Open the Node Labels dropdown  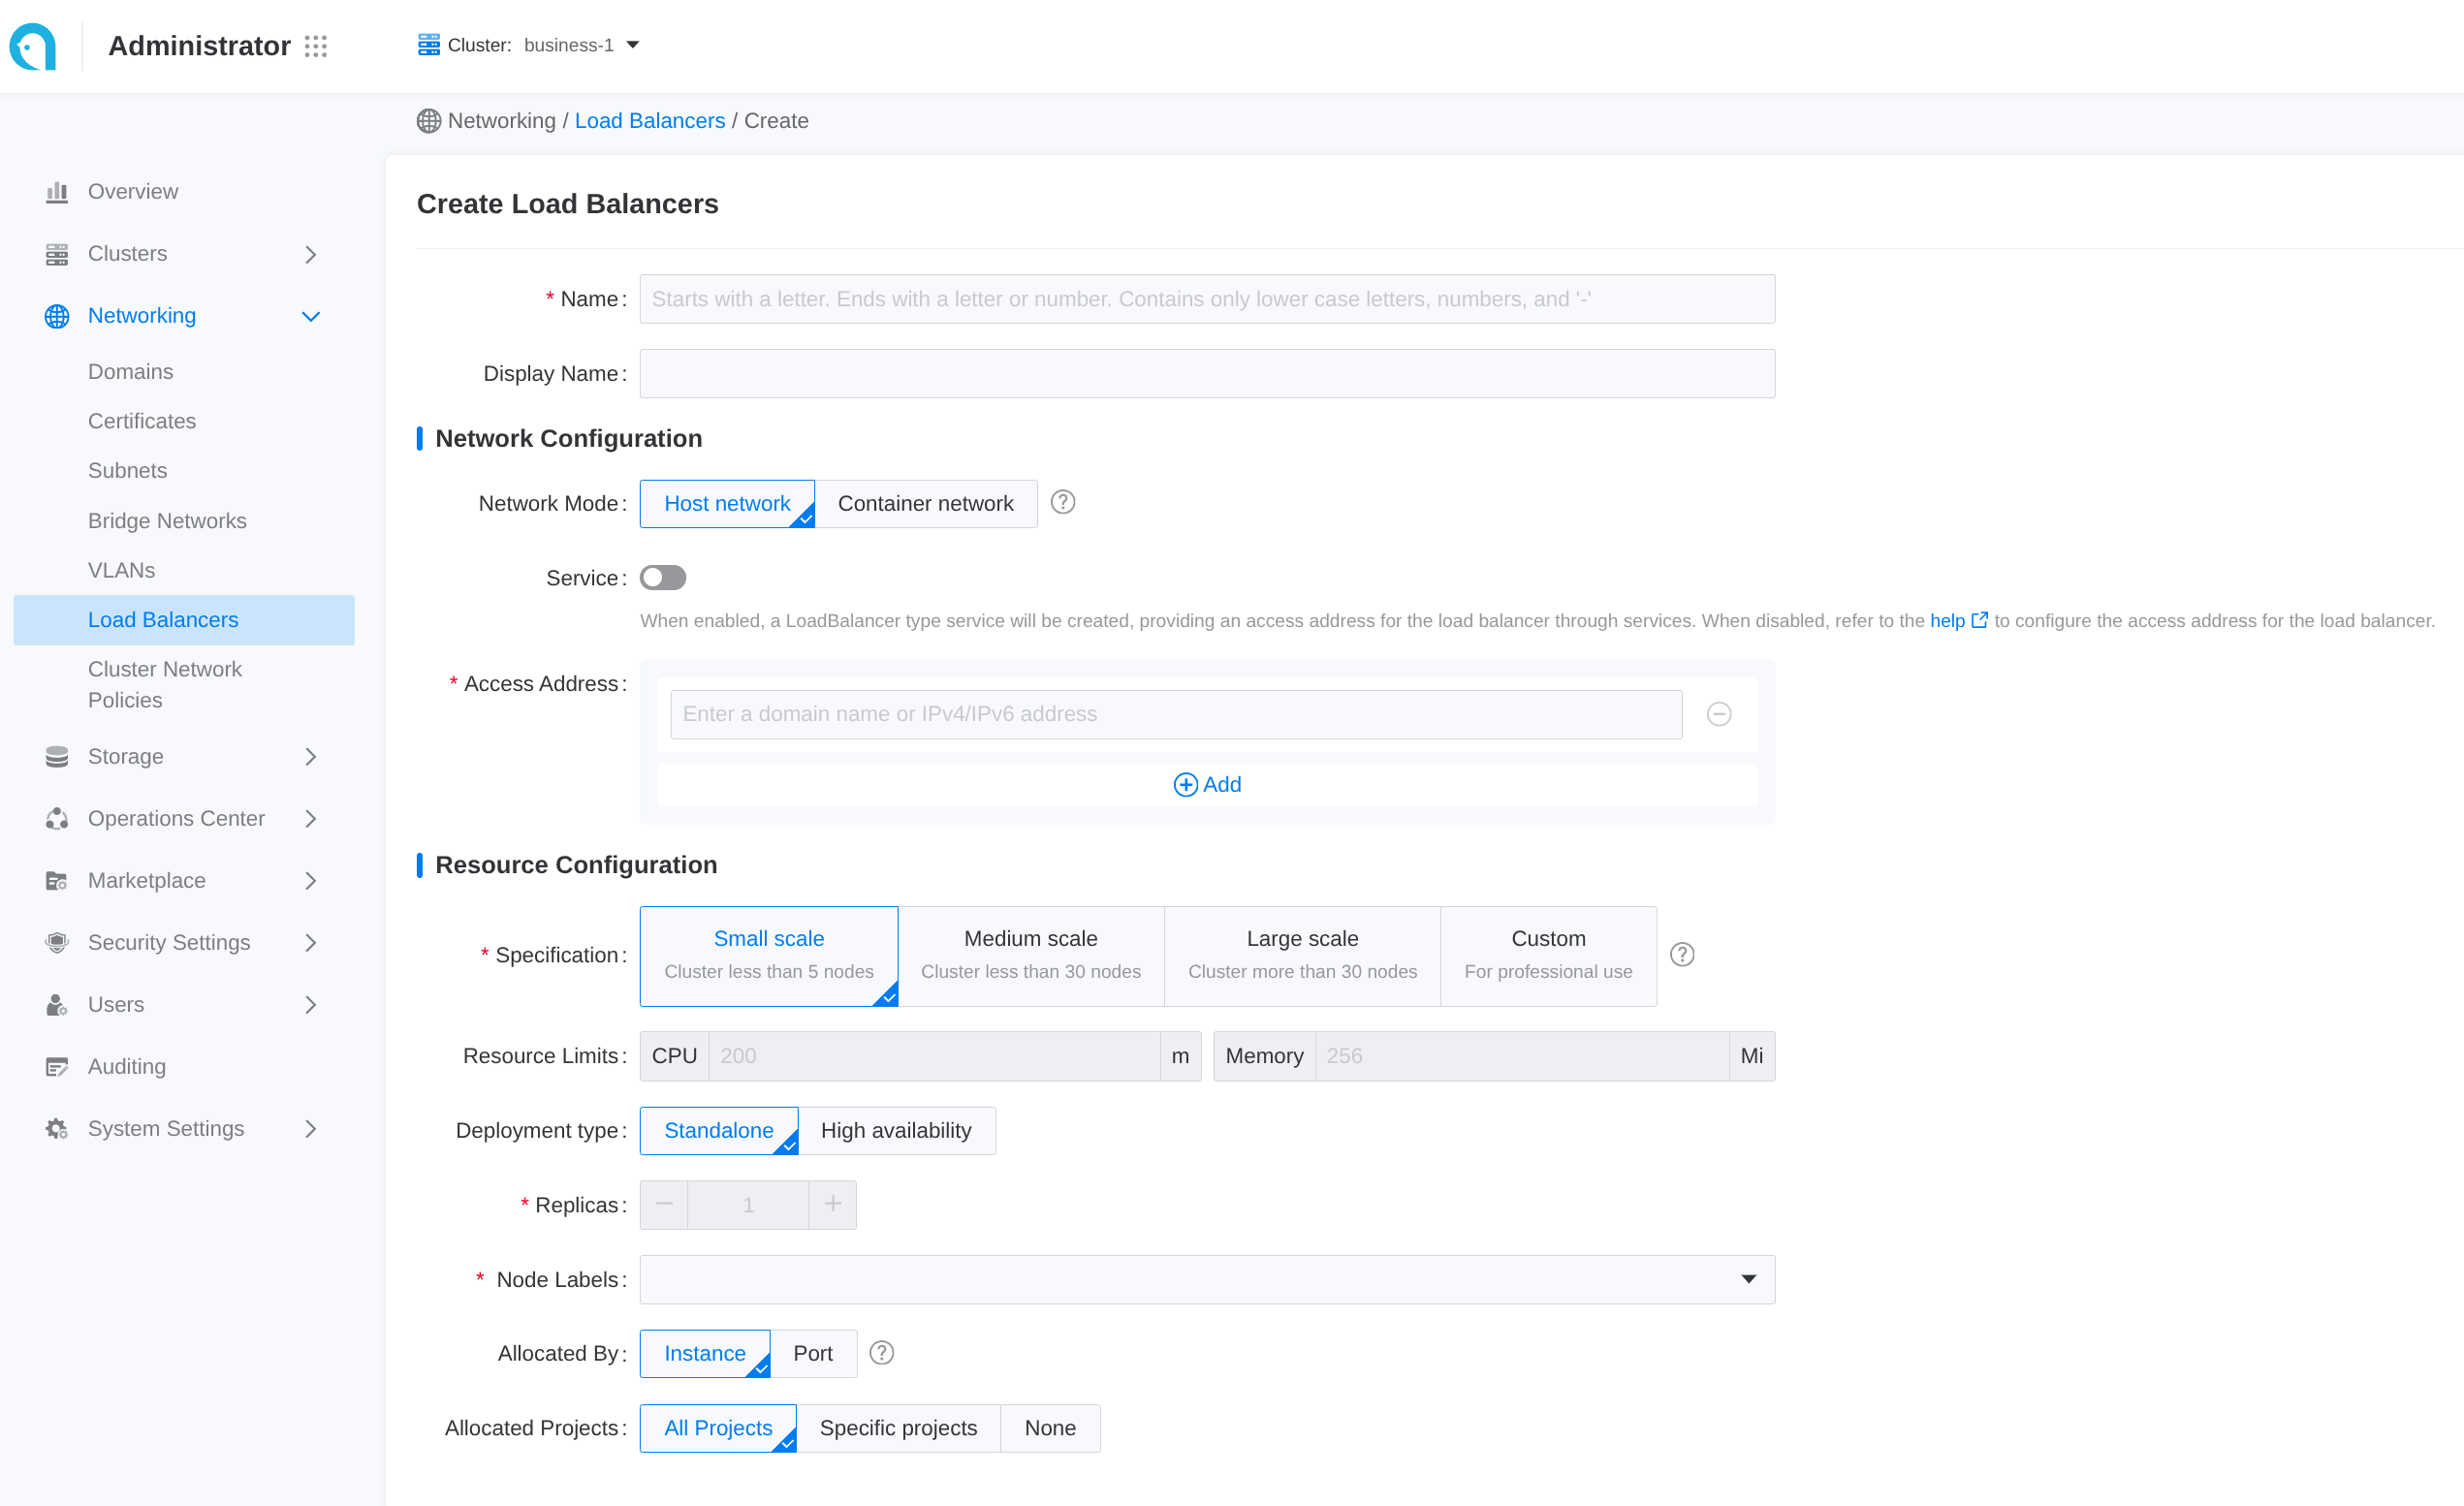(1206, 1279)
